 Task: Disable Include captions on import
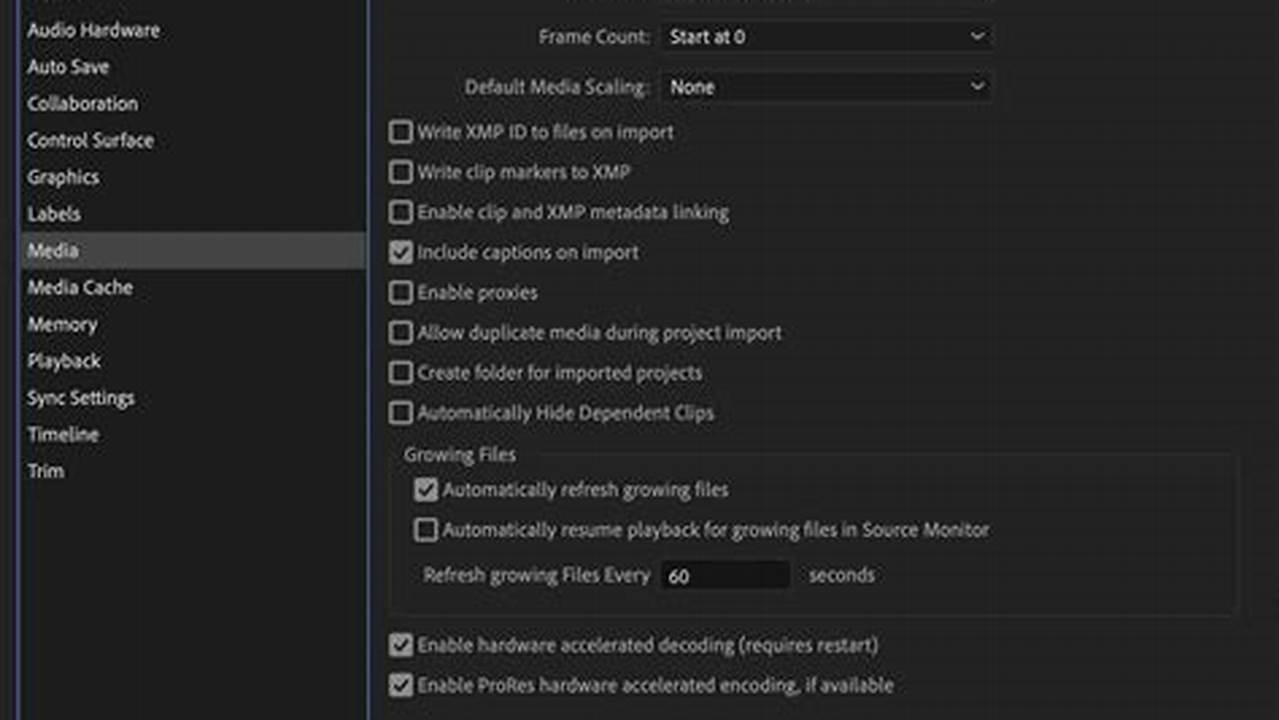(400, 252)
